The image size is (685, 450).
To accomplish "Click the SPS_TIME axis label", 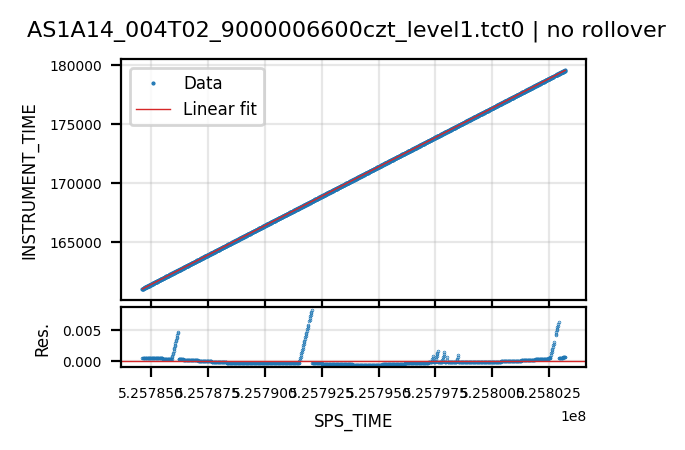I will (x=353, y=421).
